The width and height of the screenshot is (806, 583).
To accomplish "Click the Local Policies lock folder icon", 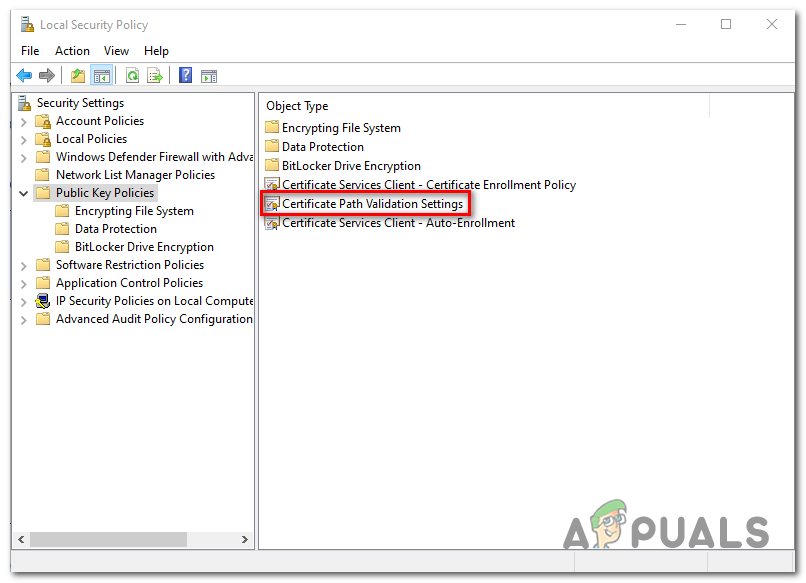I will pyautogui.click(x=43, y=139).
